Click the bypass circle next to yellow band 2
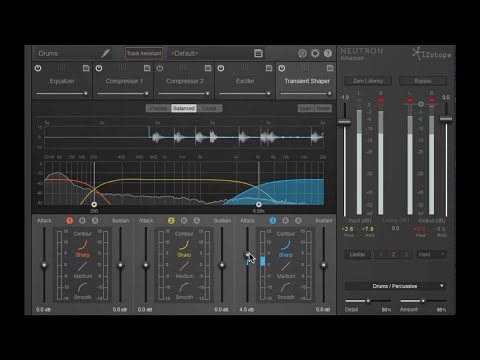Image resolution: width=480 pixels, height=360 pixels. point(184,221)
